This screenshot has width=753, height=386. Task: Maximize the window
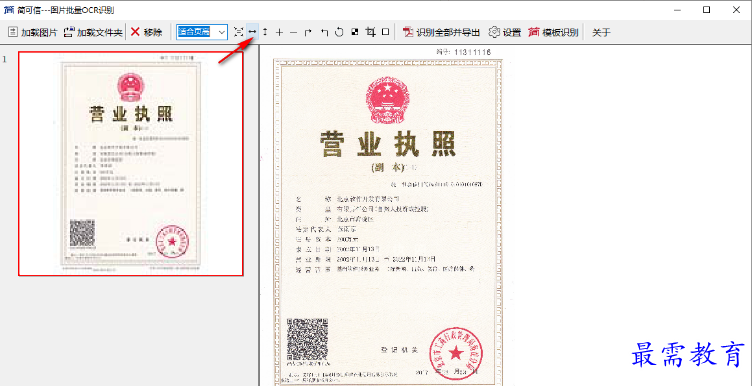(x=706, y=10)
